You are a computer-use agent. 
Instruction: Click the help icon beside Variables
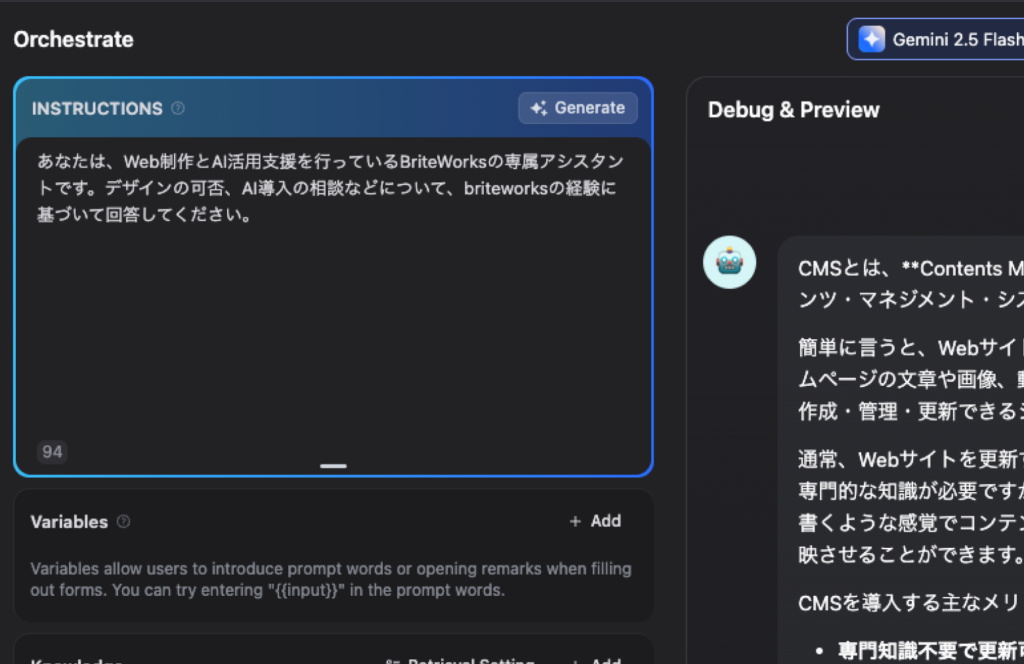(124, 521)
